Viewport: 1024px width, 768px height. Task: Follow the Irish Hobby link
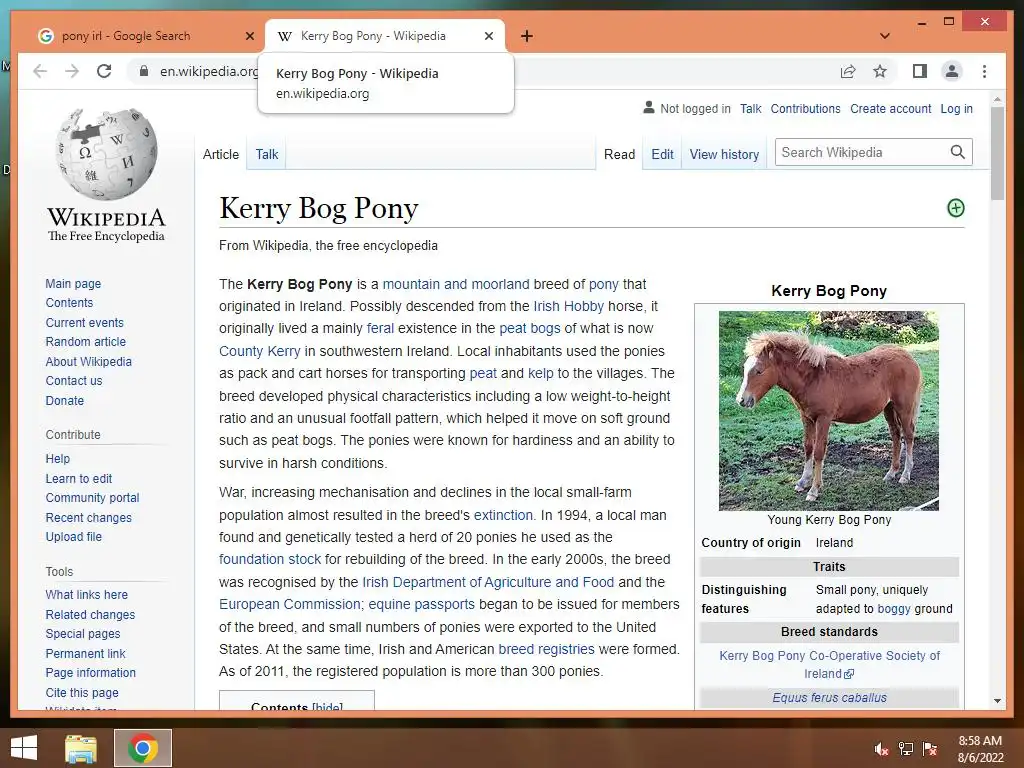click(x=568, y=306)
